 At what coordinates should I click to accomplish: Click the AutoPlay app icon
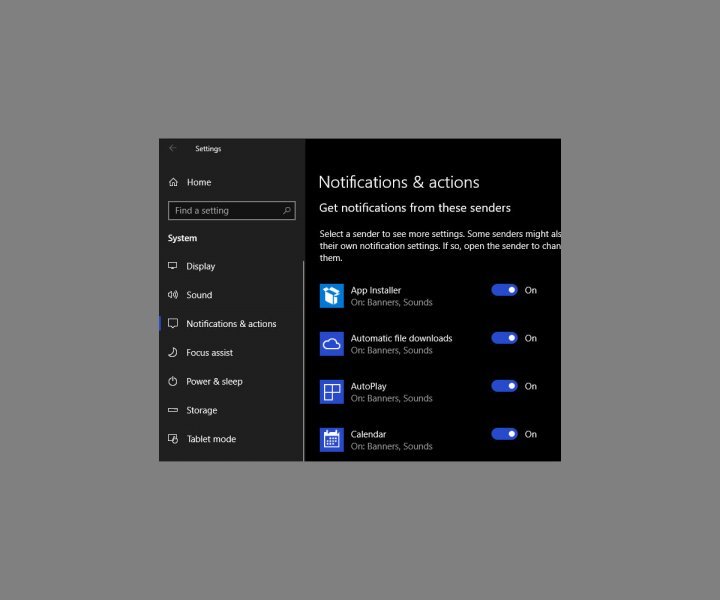pos(332,392)
